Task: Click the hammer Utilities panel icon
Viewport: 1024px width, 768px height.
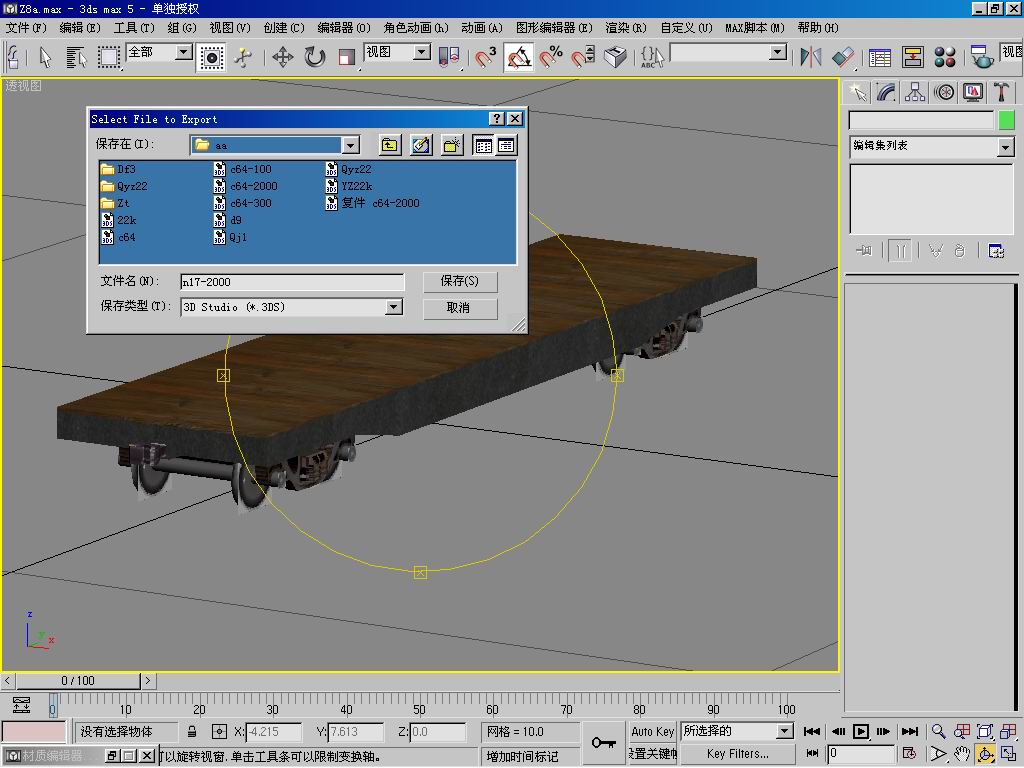Action: (1001, 92)
